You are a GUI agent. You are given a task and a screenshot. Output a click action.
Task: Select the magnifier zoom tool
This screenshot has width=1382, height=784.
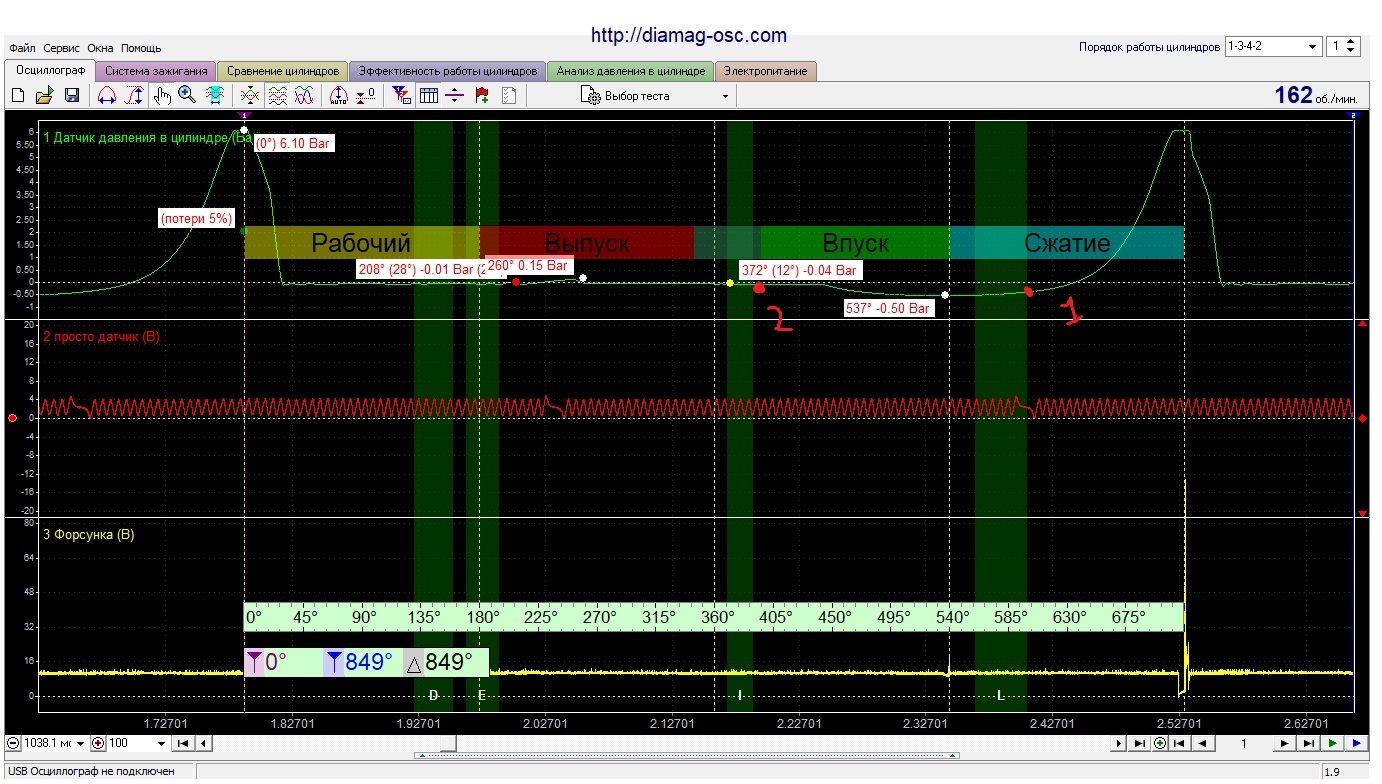tap(187, 96)
